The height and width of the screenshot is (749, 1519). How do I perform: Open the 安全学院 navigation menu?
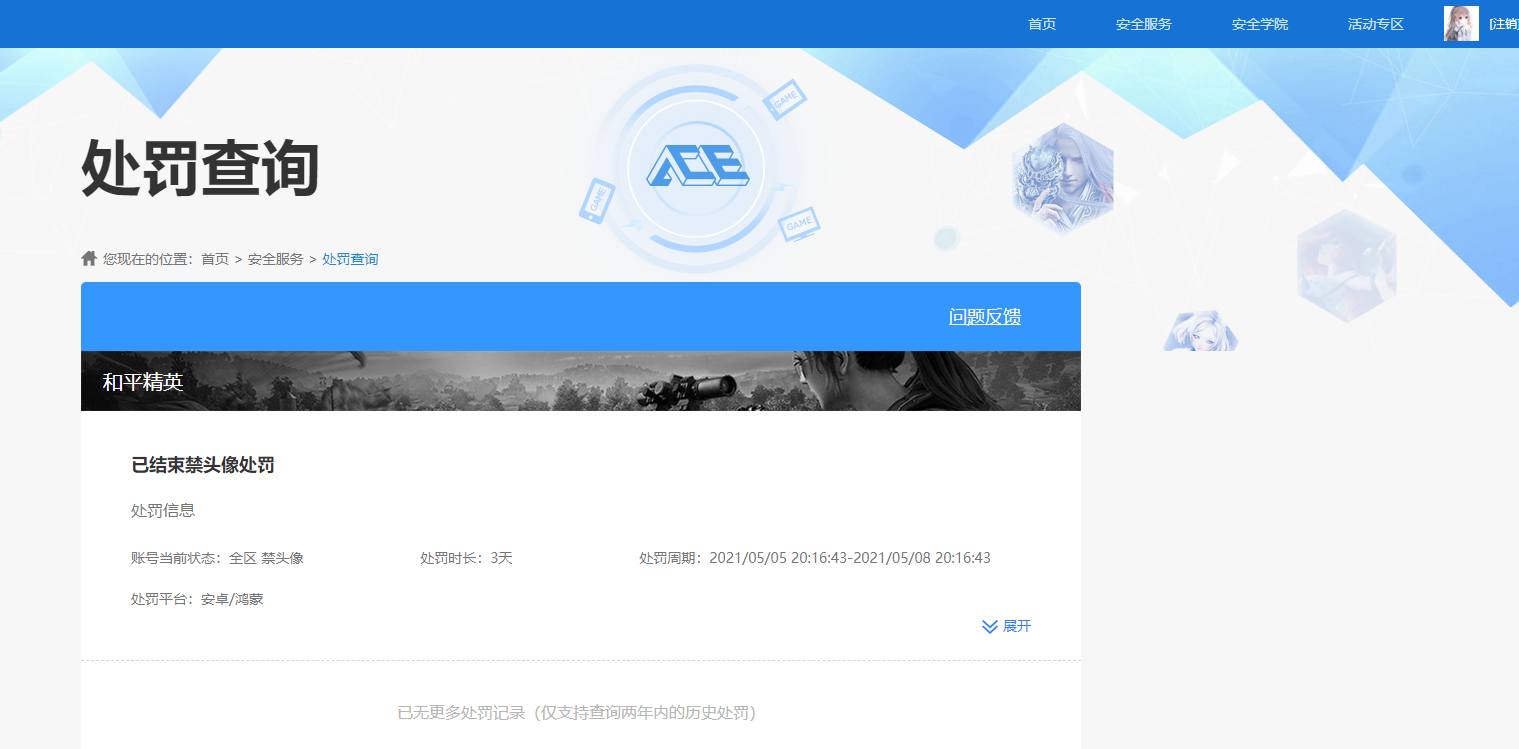click(x=1260, y=23)
